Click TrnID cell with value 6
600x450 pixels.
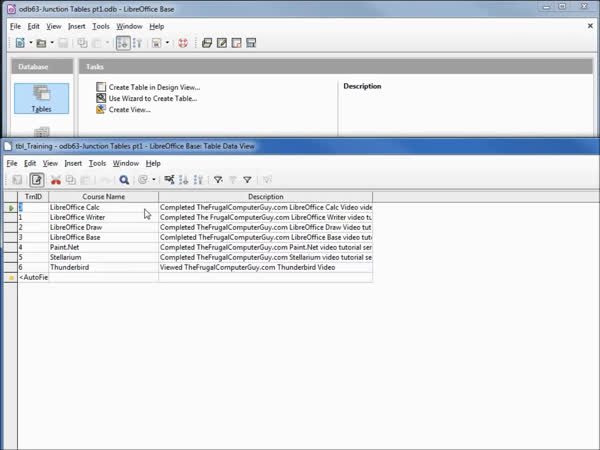pos(33,267)
